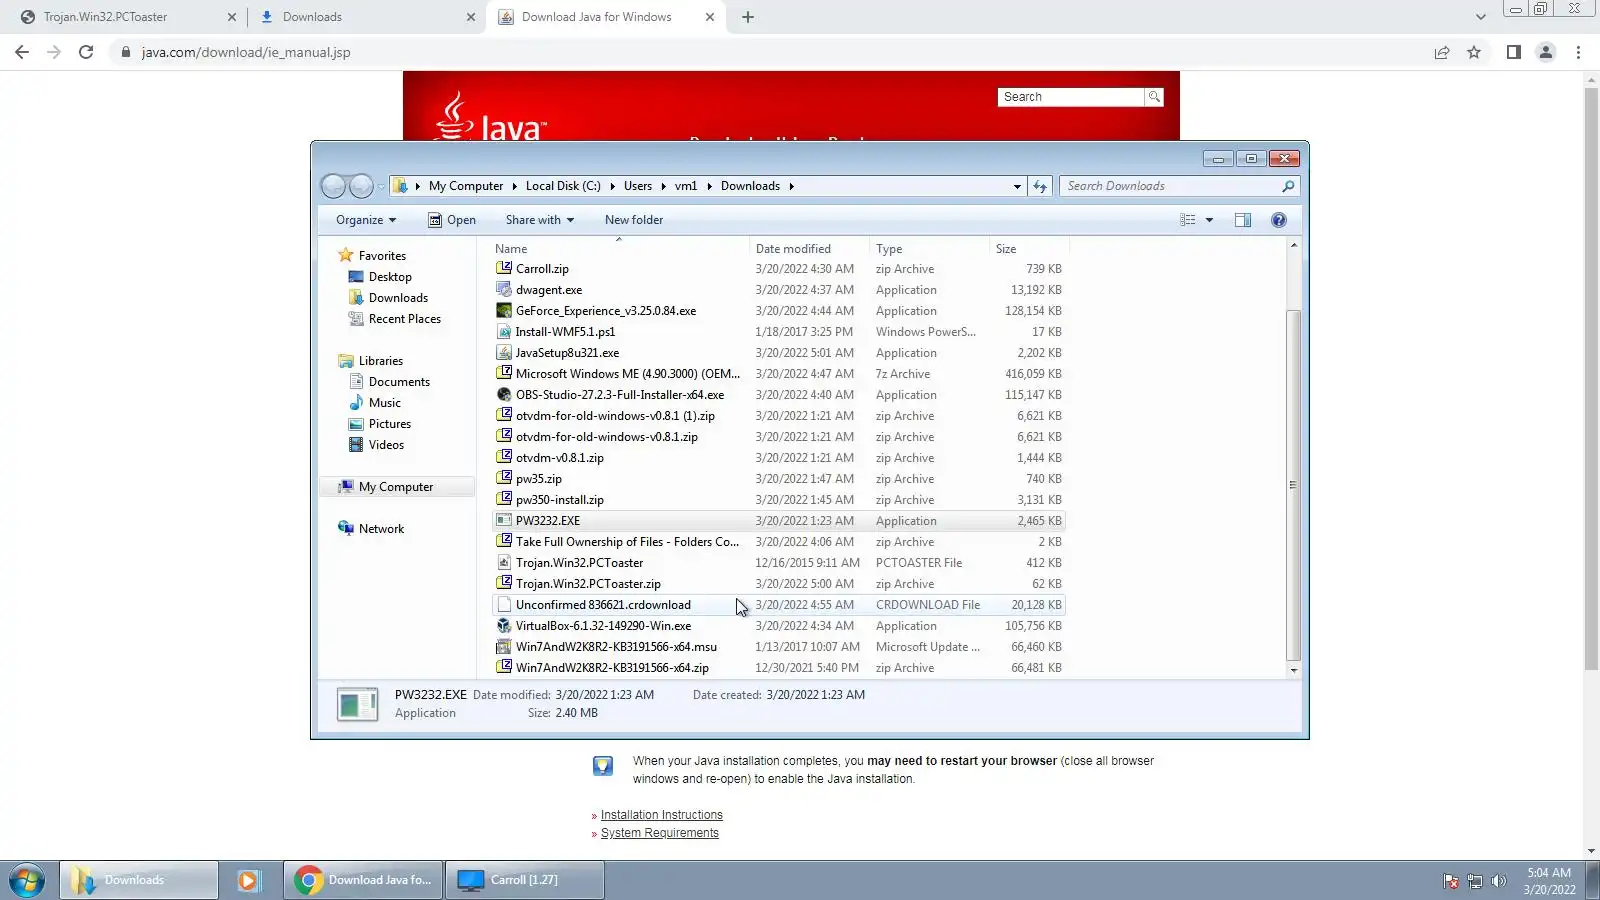Click the PW3232.EXE file icon
Image resolution: width=1600 pixels, height=900 pixels.
(504, 520)
